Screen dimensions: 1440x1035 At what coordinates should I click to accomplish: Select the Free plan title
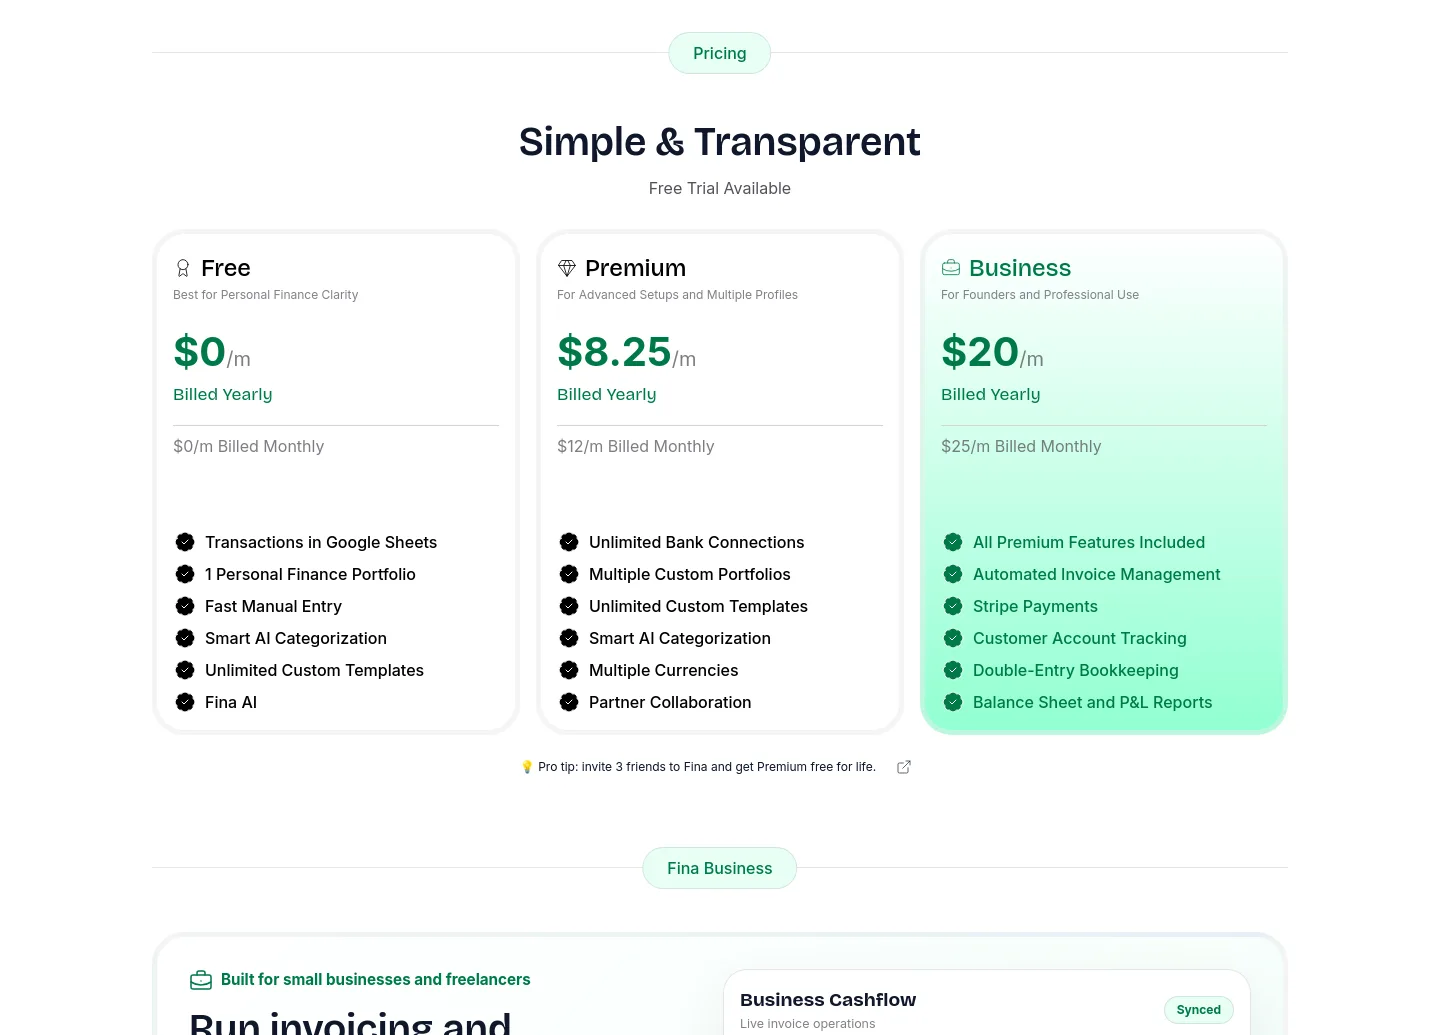tap(226, 268)
